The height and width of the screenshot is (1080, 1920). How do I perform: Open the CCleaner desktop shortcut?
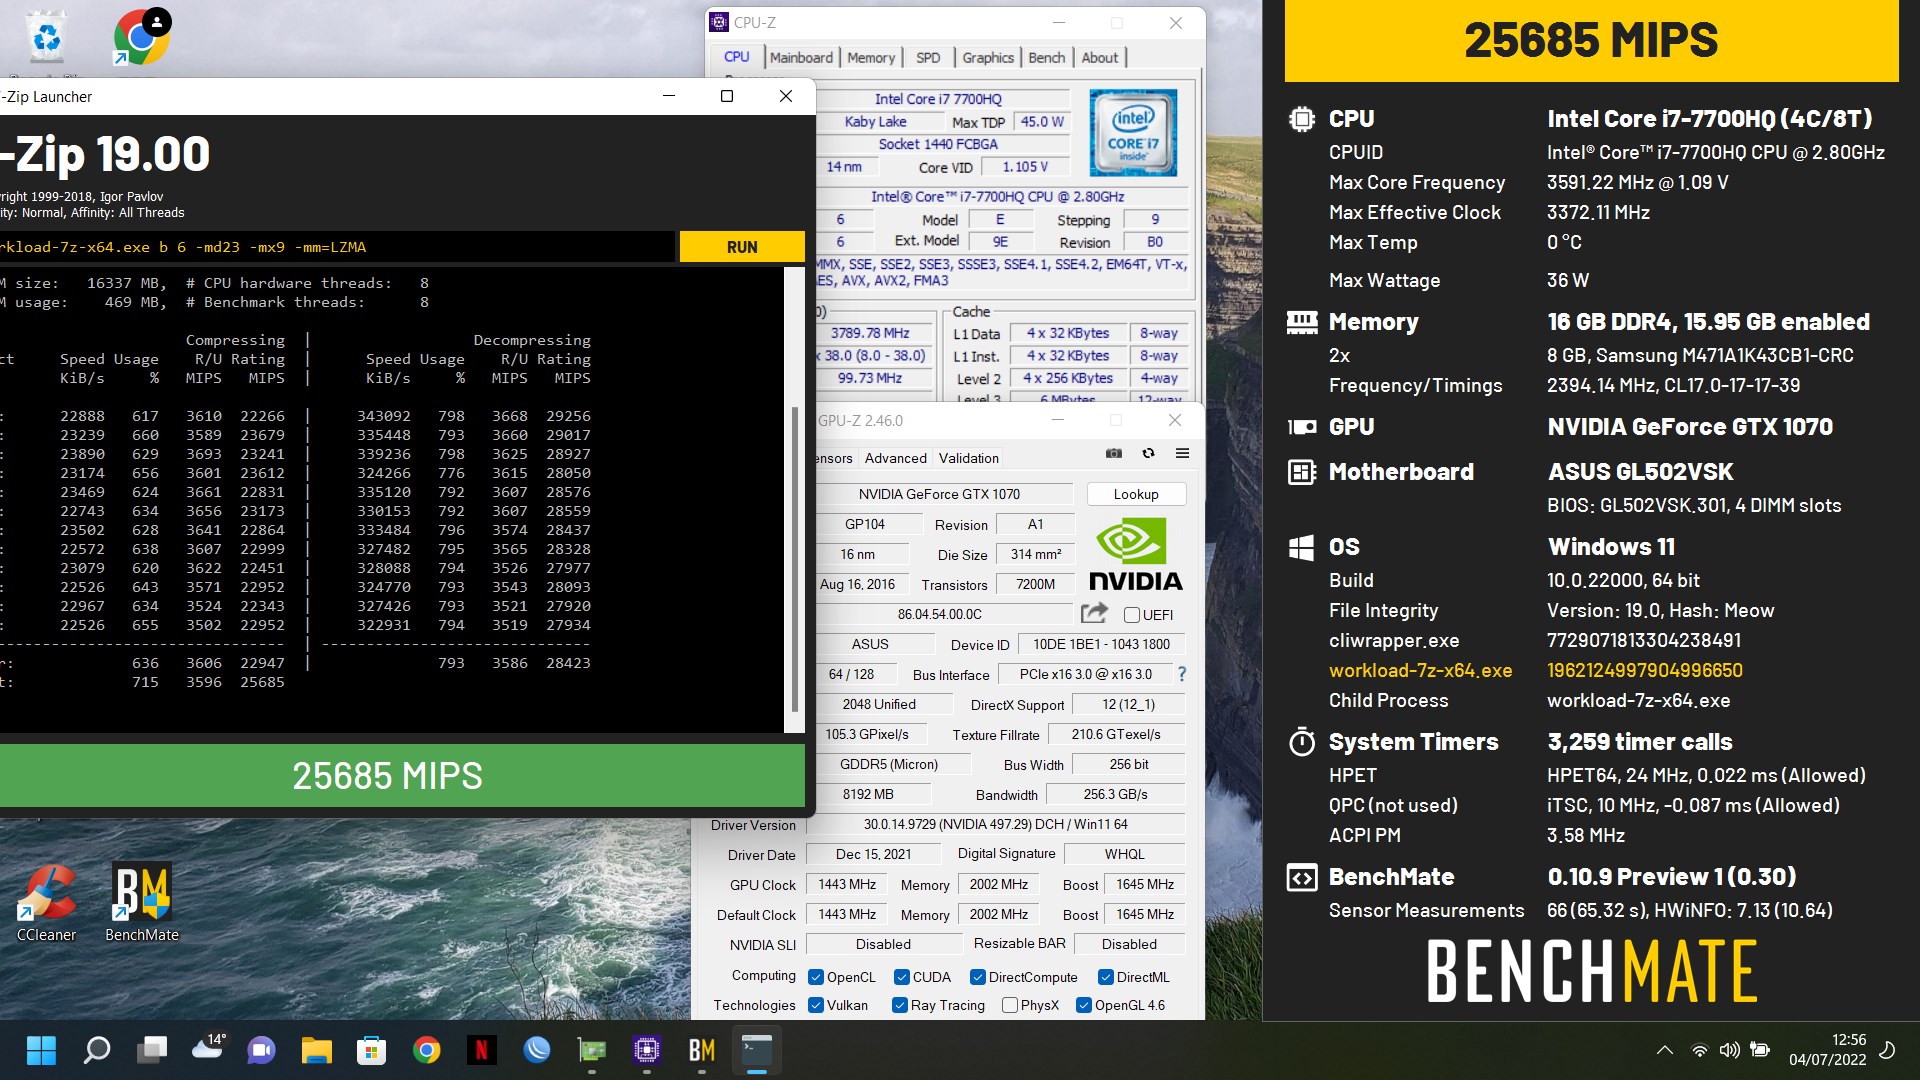pos(46,903)
